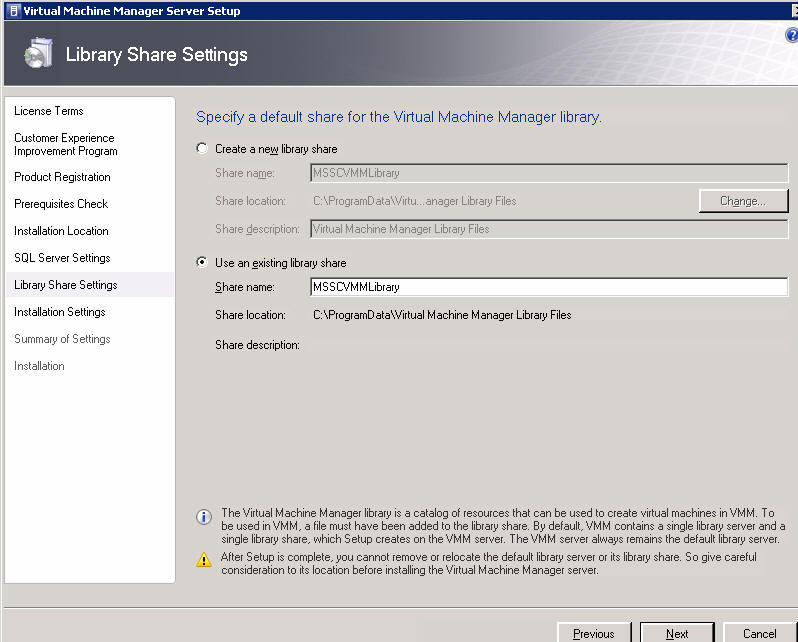Image resolution: width=798 pixels, height=642 pixels.
Task: Click Summary of Settings step
Action: 62,339
